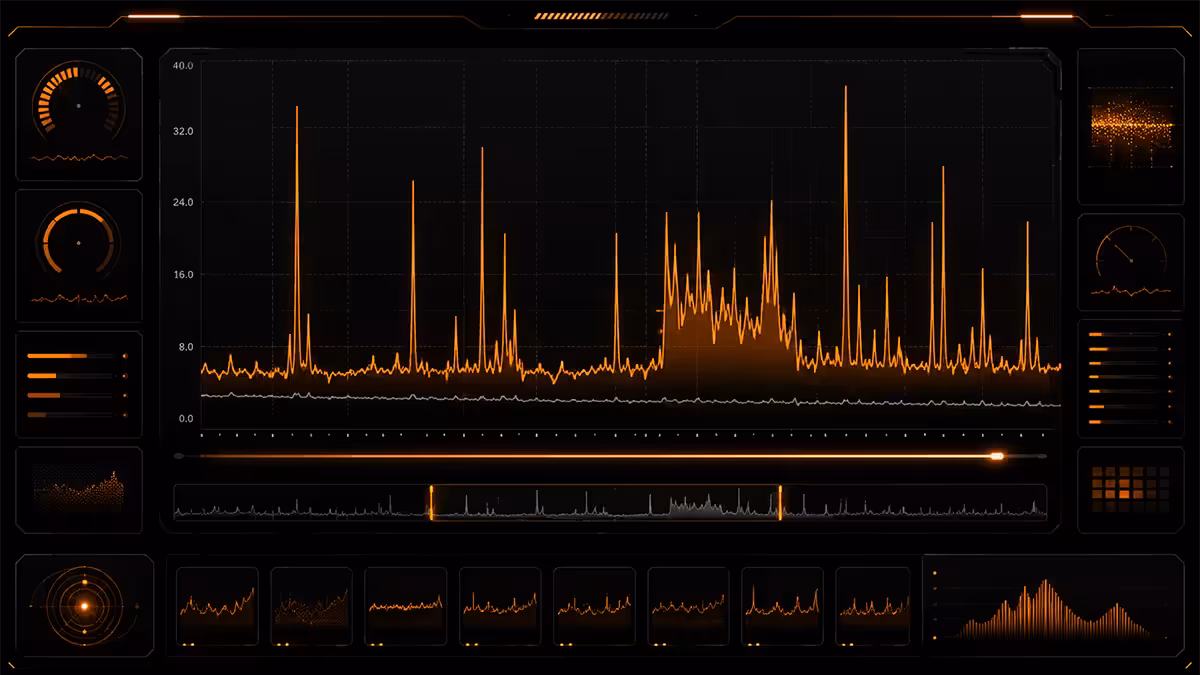This screenshot has height=675, width=1200.
Task: Click the left orange handle of the range selector
Action: tap(431, 503)
